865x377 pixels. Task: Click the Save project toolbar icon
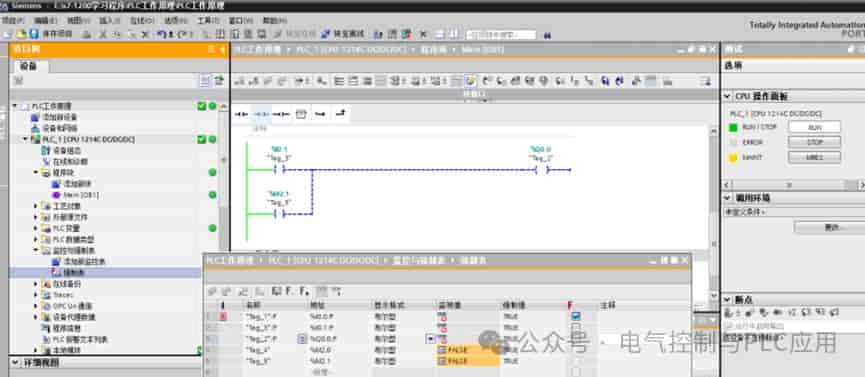tap(34, 34)
